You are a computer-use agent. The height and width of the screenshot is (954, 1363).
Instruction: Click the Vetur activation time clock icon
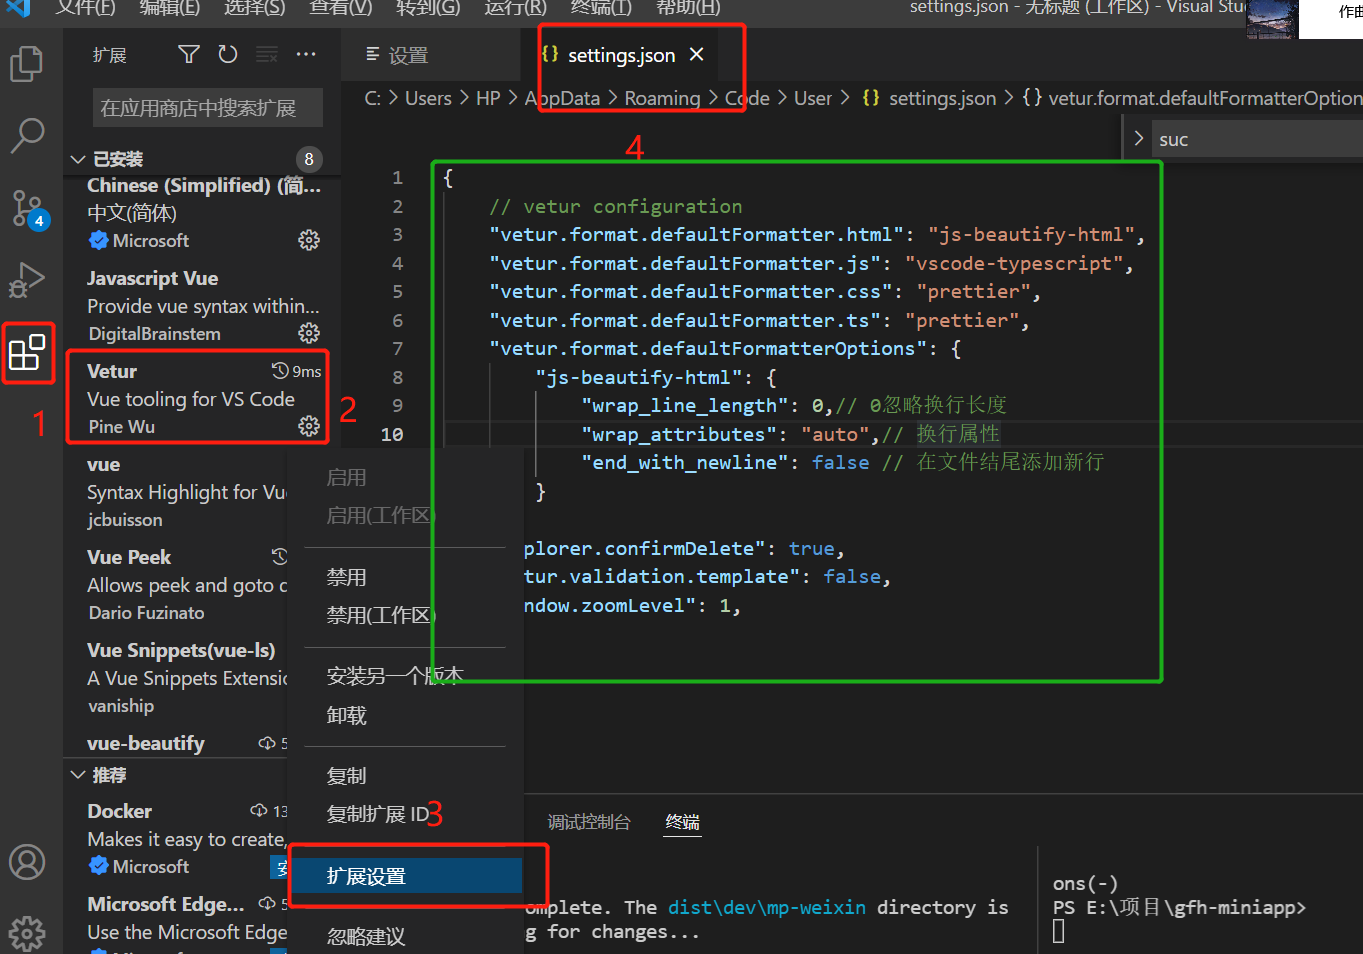280,371
